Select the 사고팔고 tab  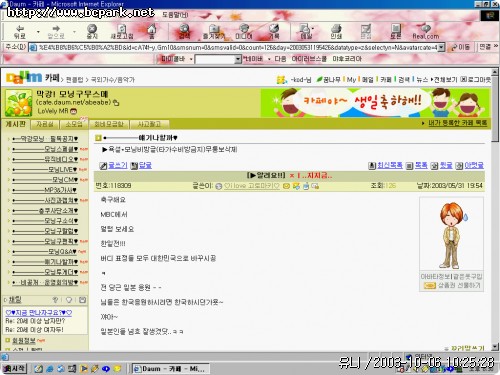(x=149, y=124)
